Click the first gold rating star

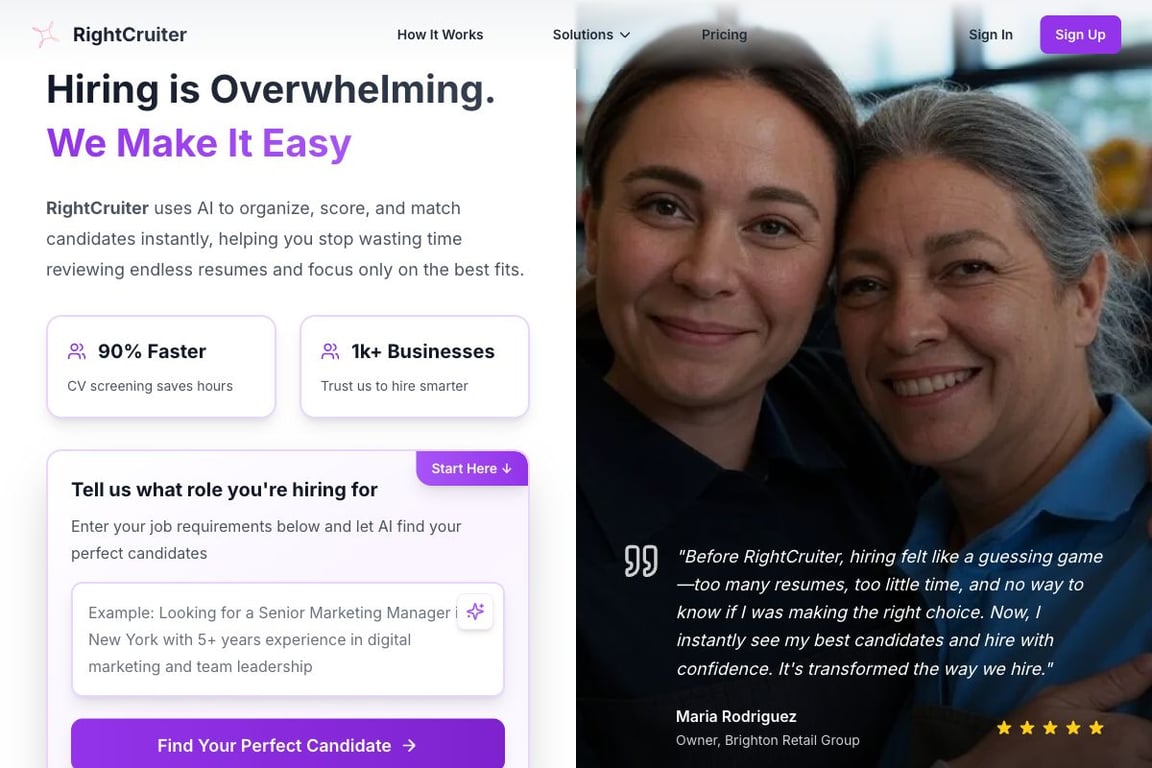(1004, 728)
